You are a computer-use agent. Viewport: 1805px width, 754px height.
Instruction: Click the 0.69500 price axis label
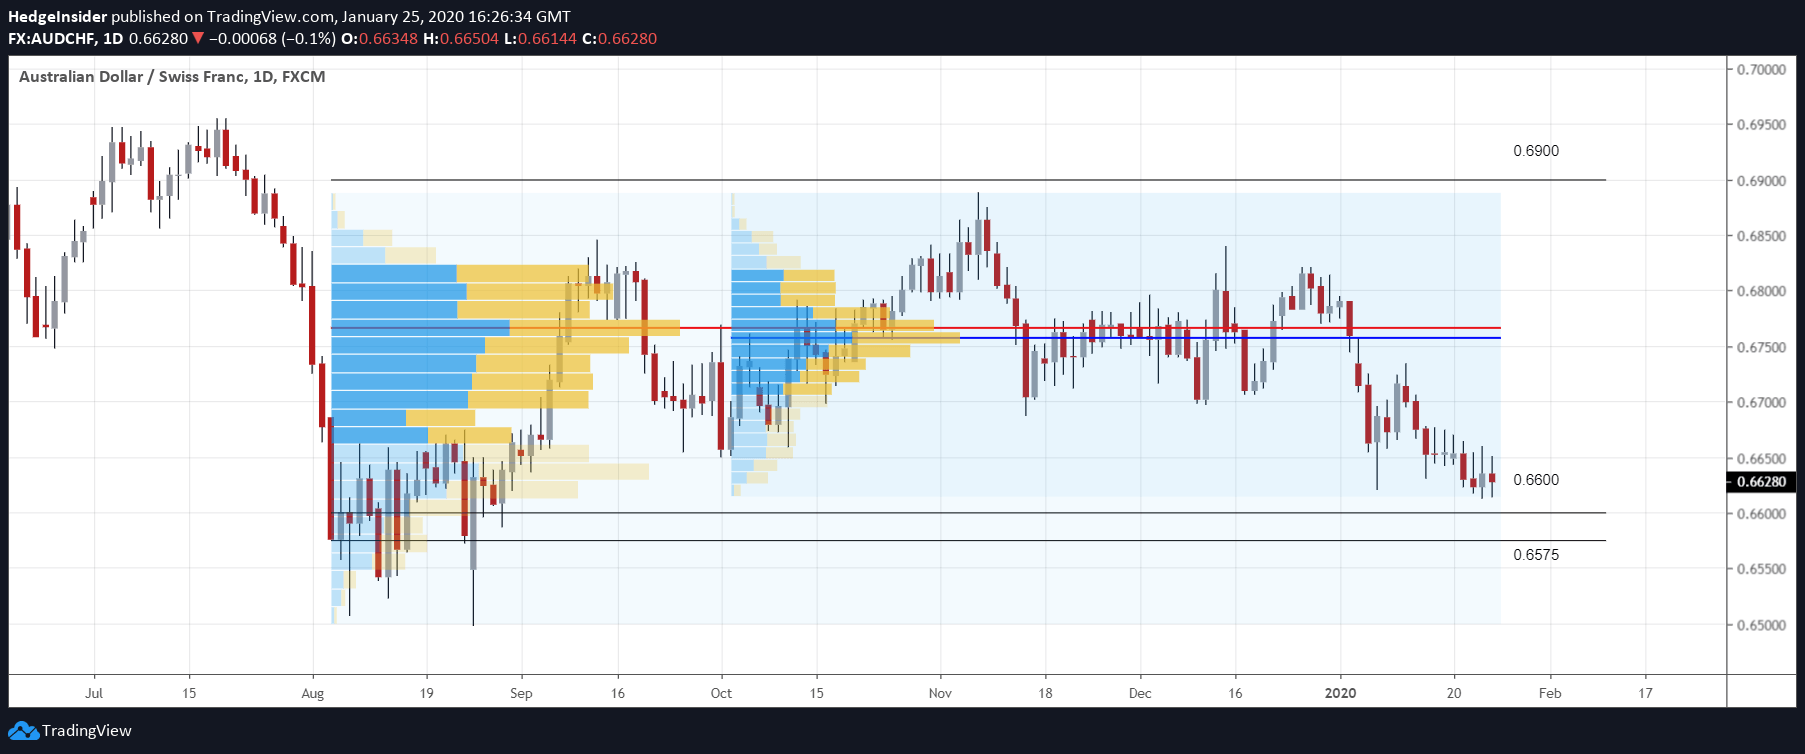[x=1761, y=125]
